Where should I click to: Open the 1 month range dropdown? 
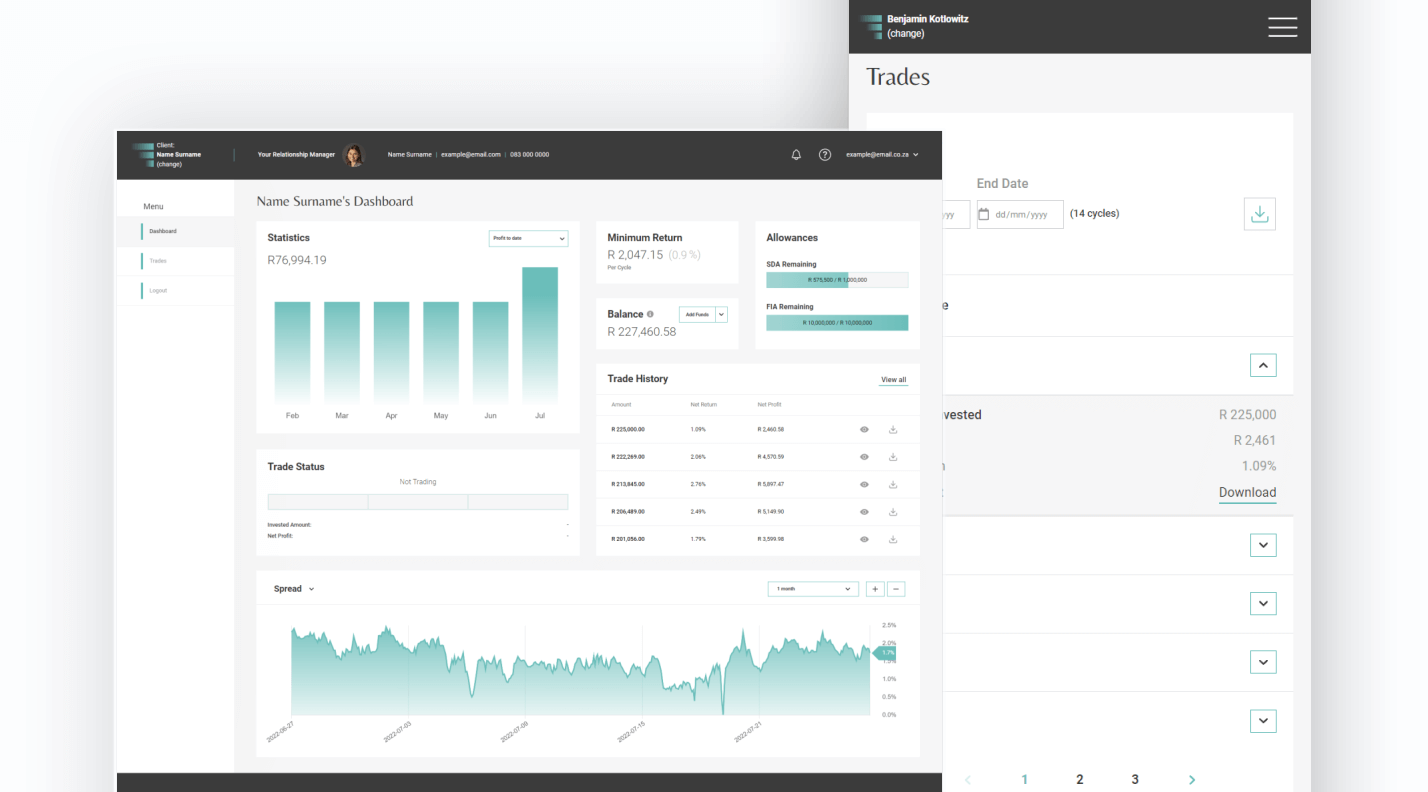click(x=813, y=589)
